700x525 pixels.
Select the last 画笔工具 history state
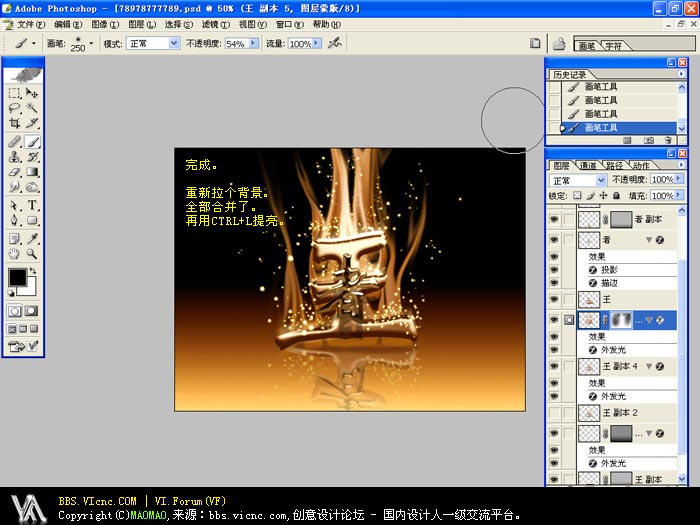point(600,128)
